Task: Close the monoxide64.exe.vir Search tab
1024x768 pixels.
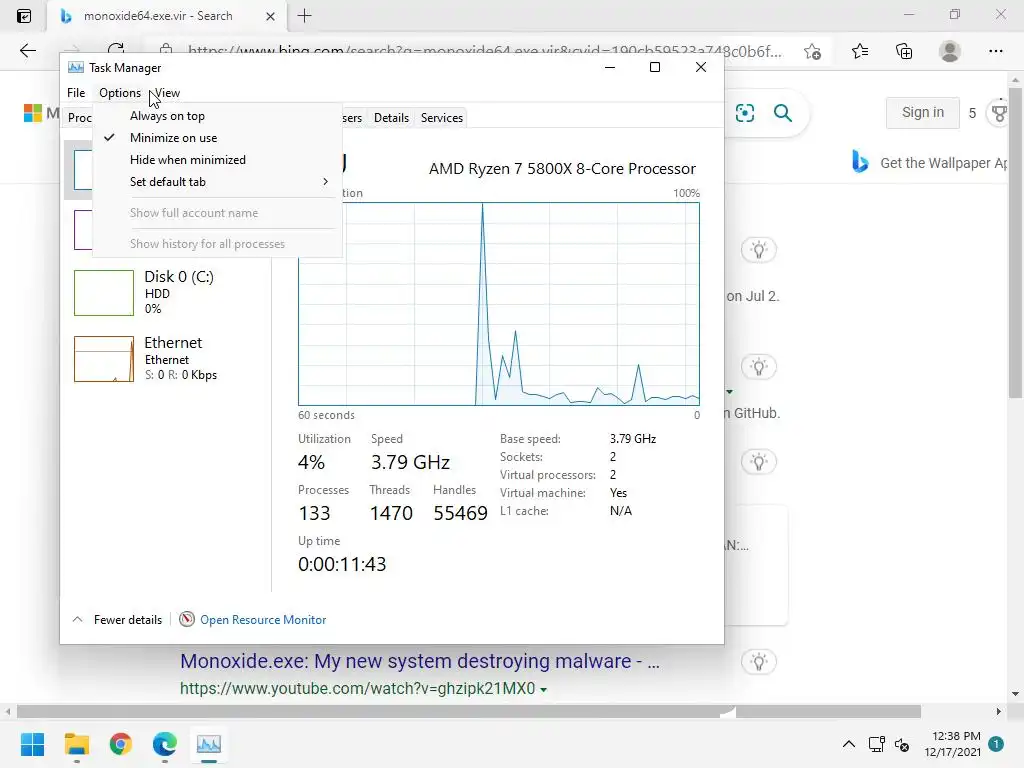Action: click(x=270, y=16)
